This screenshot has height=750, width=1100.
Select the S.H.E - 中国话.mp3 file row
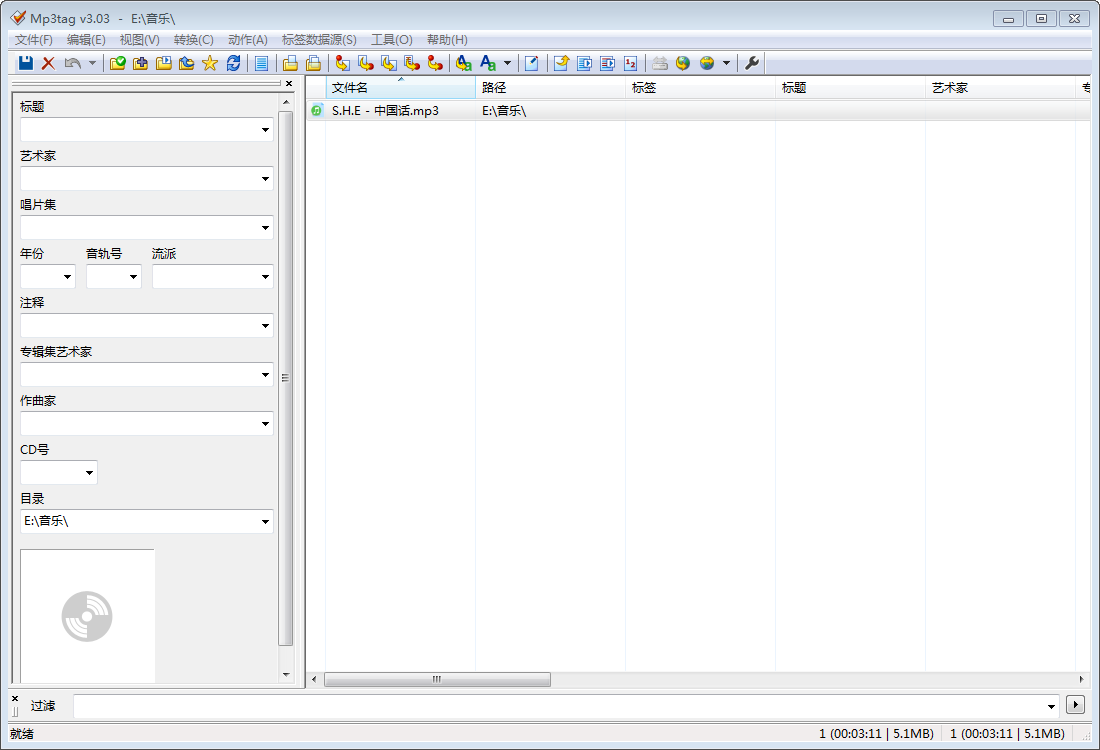385,111
